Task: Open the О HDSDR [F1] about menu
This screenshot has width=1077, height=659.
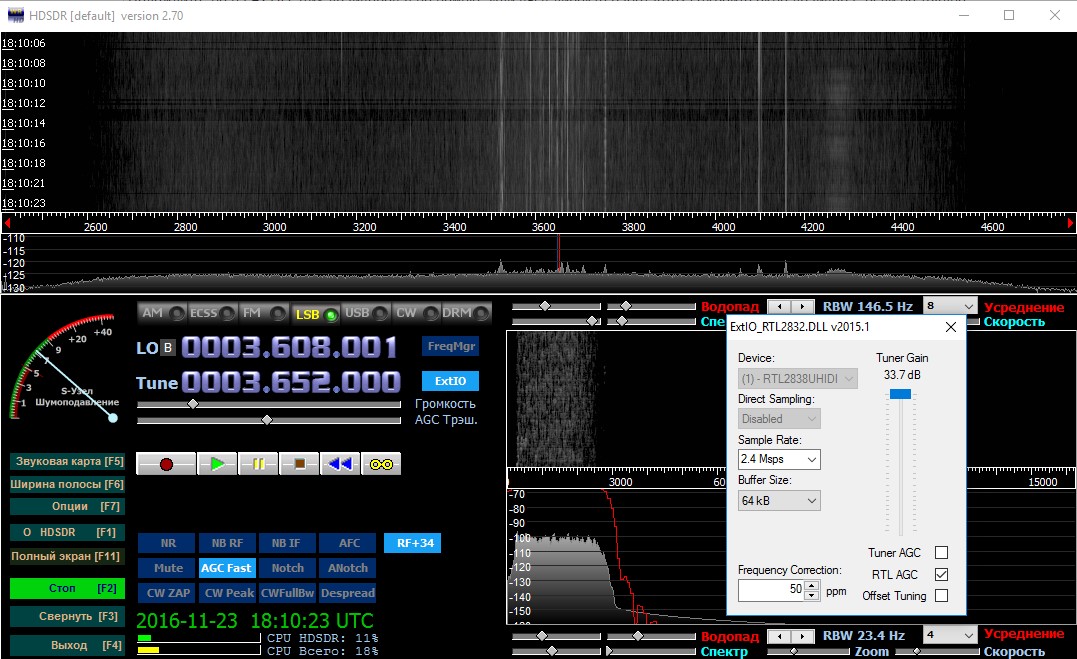Action: pos(67,533)
